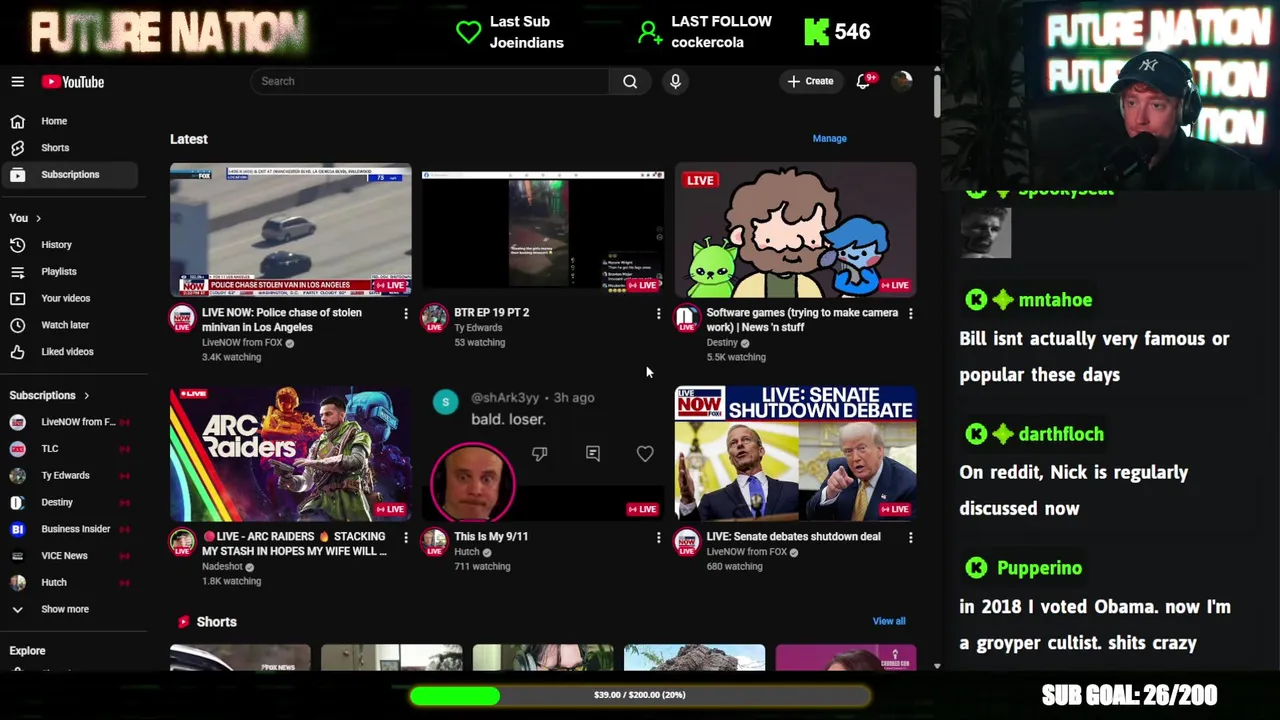Screen dimensions: 1280x720
Task: Click the Manage link
Action: click(x=829, y=139)
